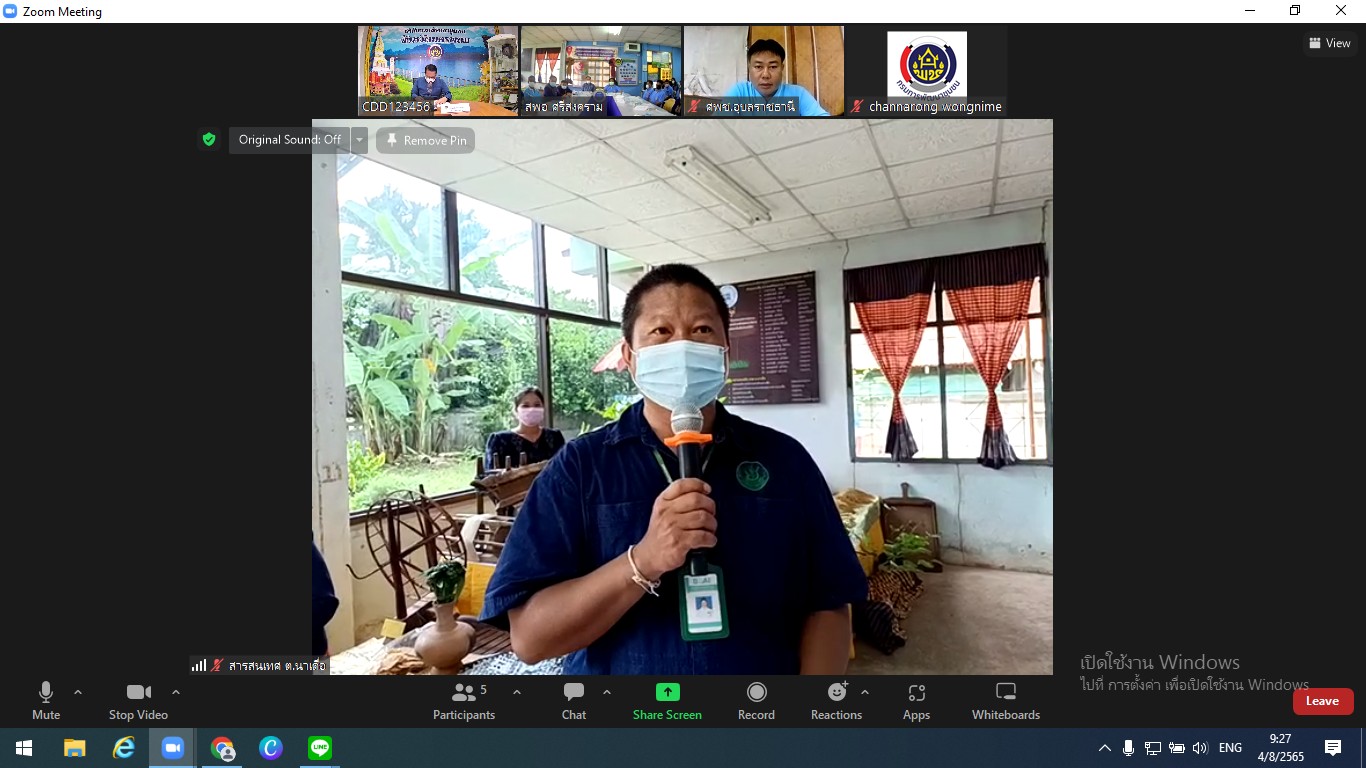Image resolution: width=1366 pixels, height=768 pixels.
Task: Stop the video camera
Action: click(138, 700)
